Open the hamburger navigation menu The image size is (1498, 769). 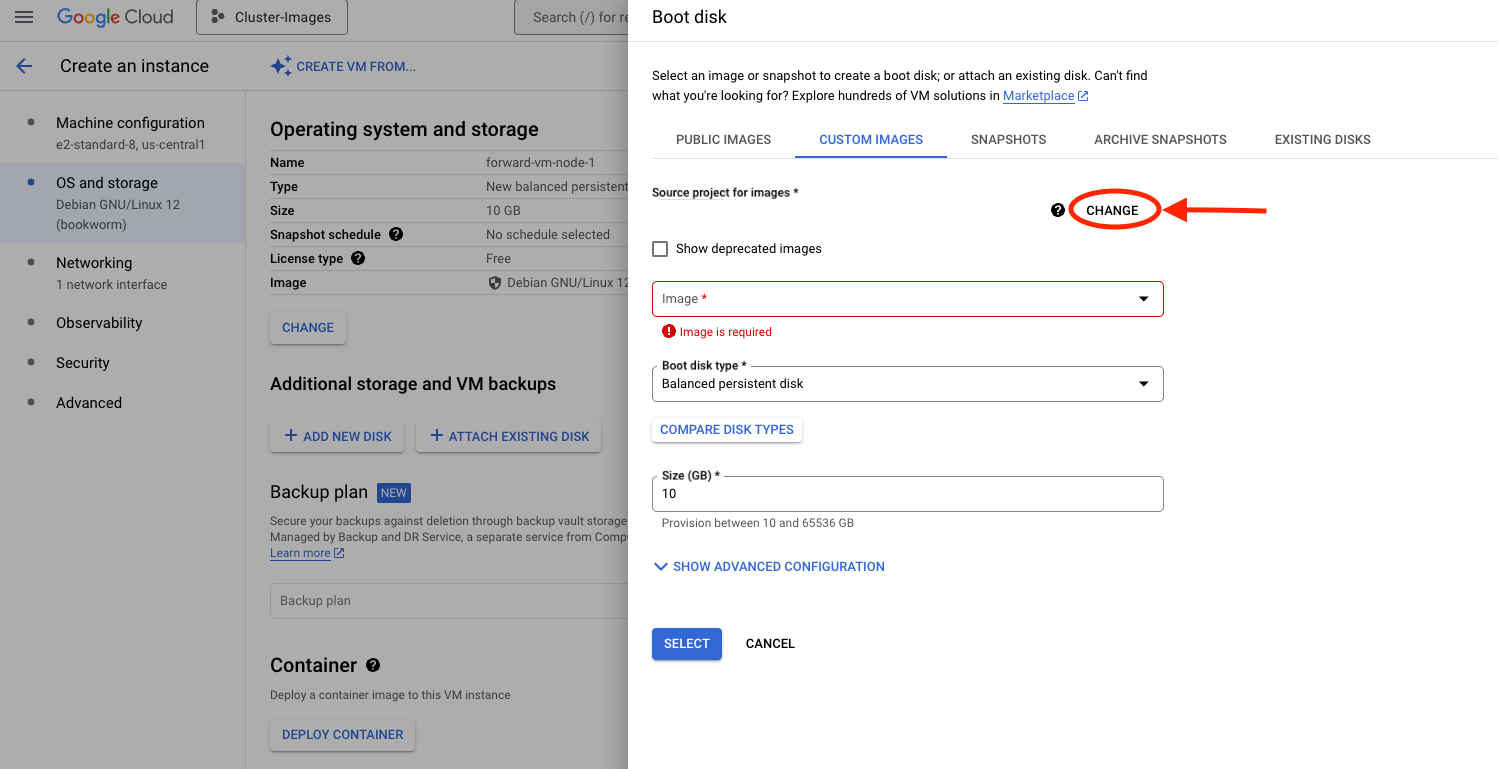pyautogui.click(x=24, y=17)
